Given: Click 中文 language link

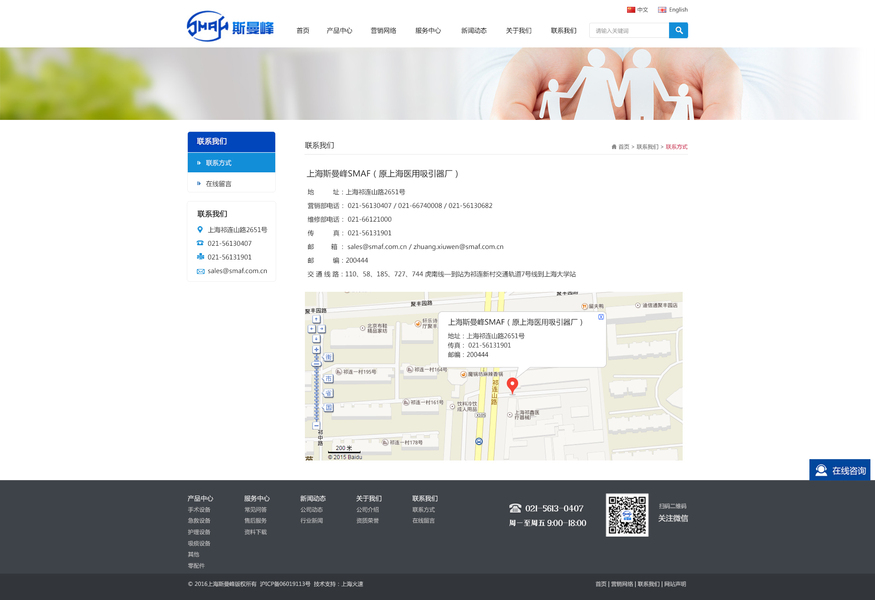Looking at the screenshot, I should pos(643,9).
